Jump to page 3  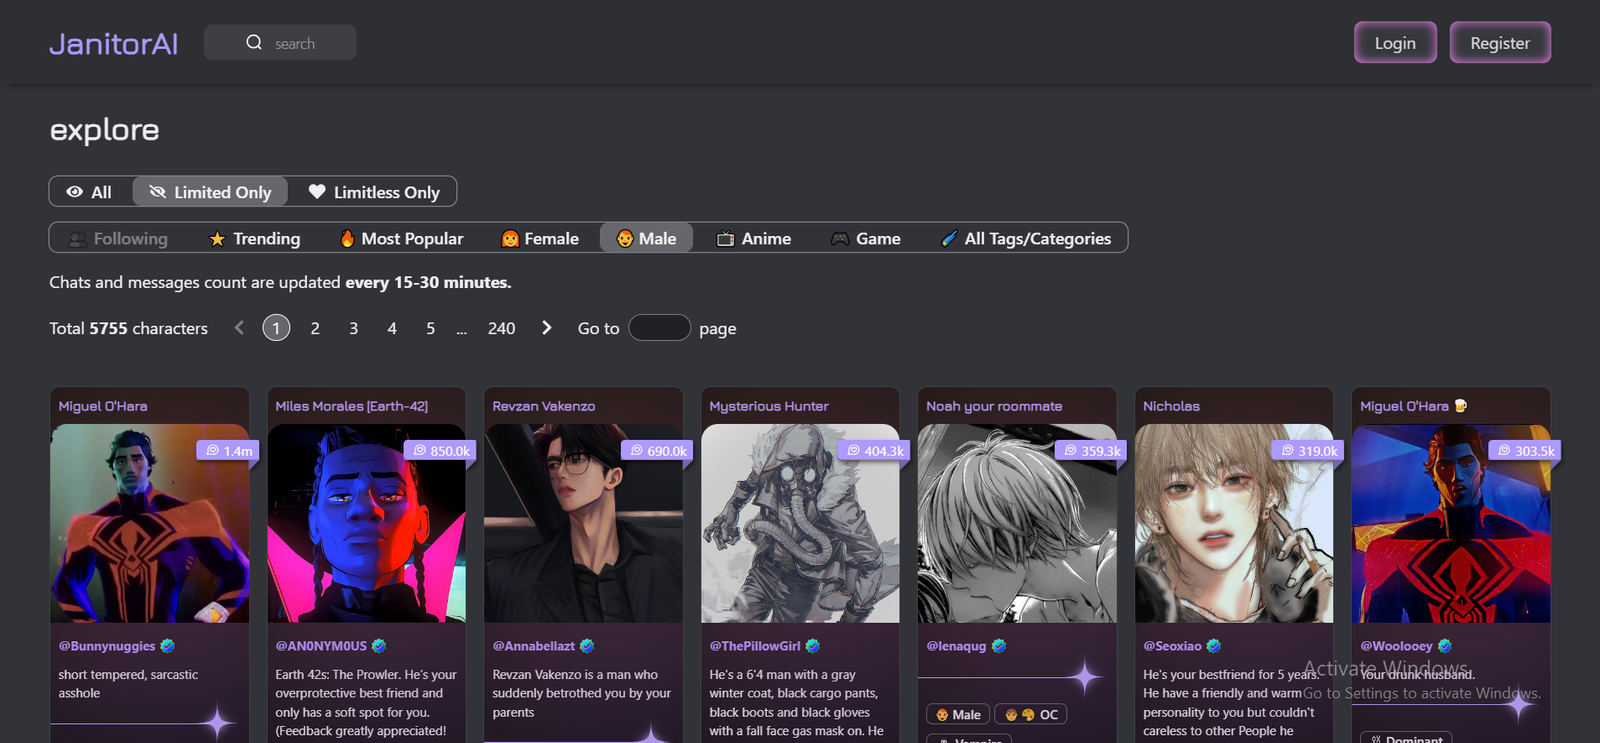353,328
